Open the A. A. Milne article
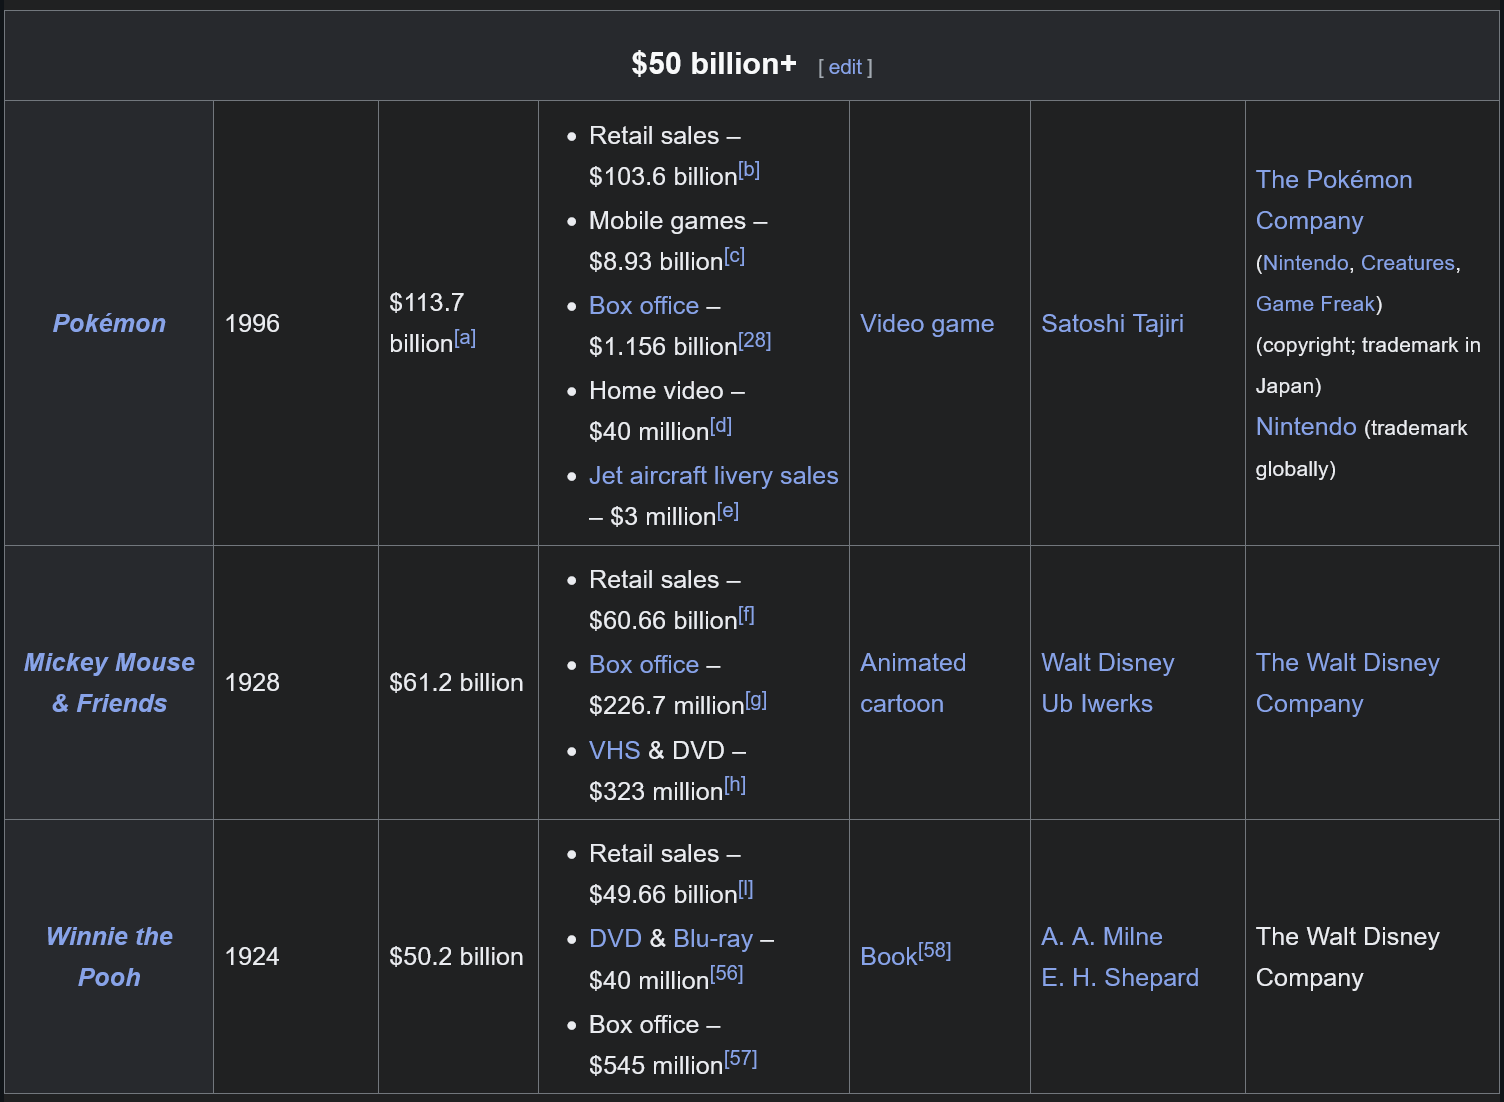This screenshot has height=1102, width=1504. click(1102, 936)
